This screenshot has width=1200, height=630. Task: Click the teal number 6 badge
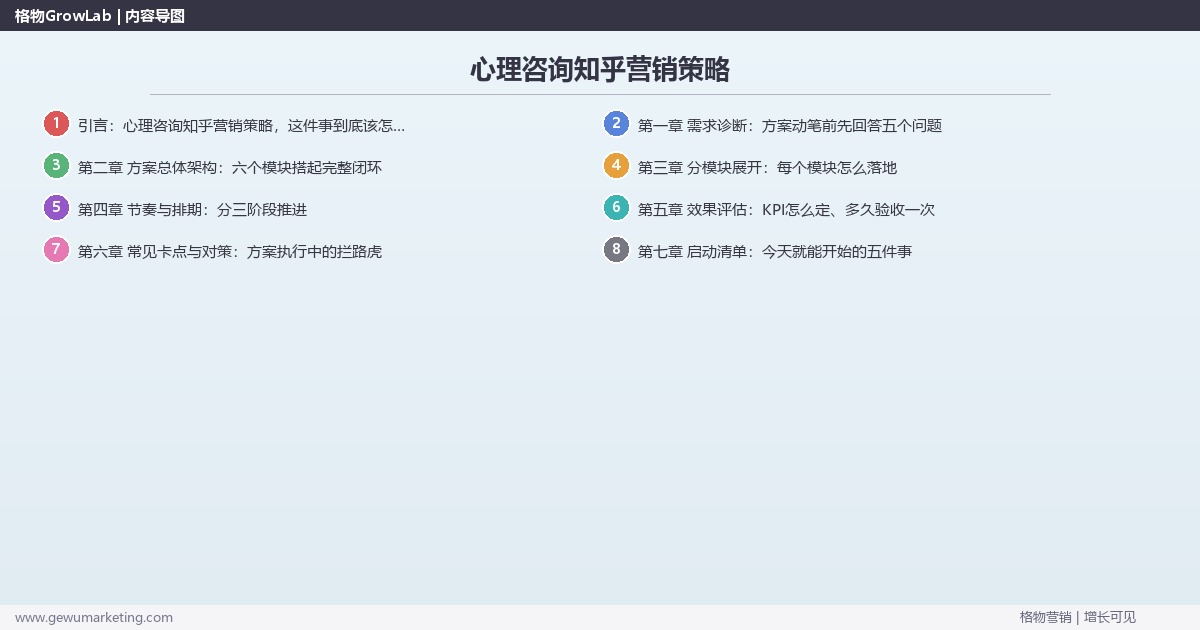(616, 208)
